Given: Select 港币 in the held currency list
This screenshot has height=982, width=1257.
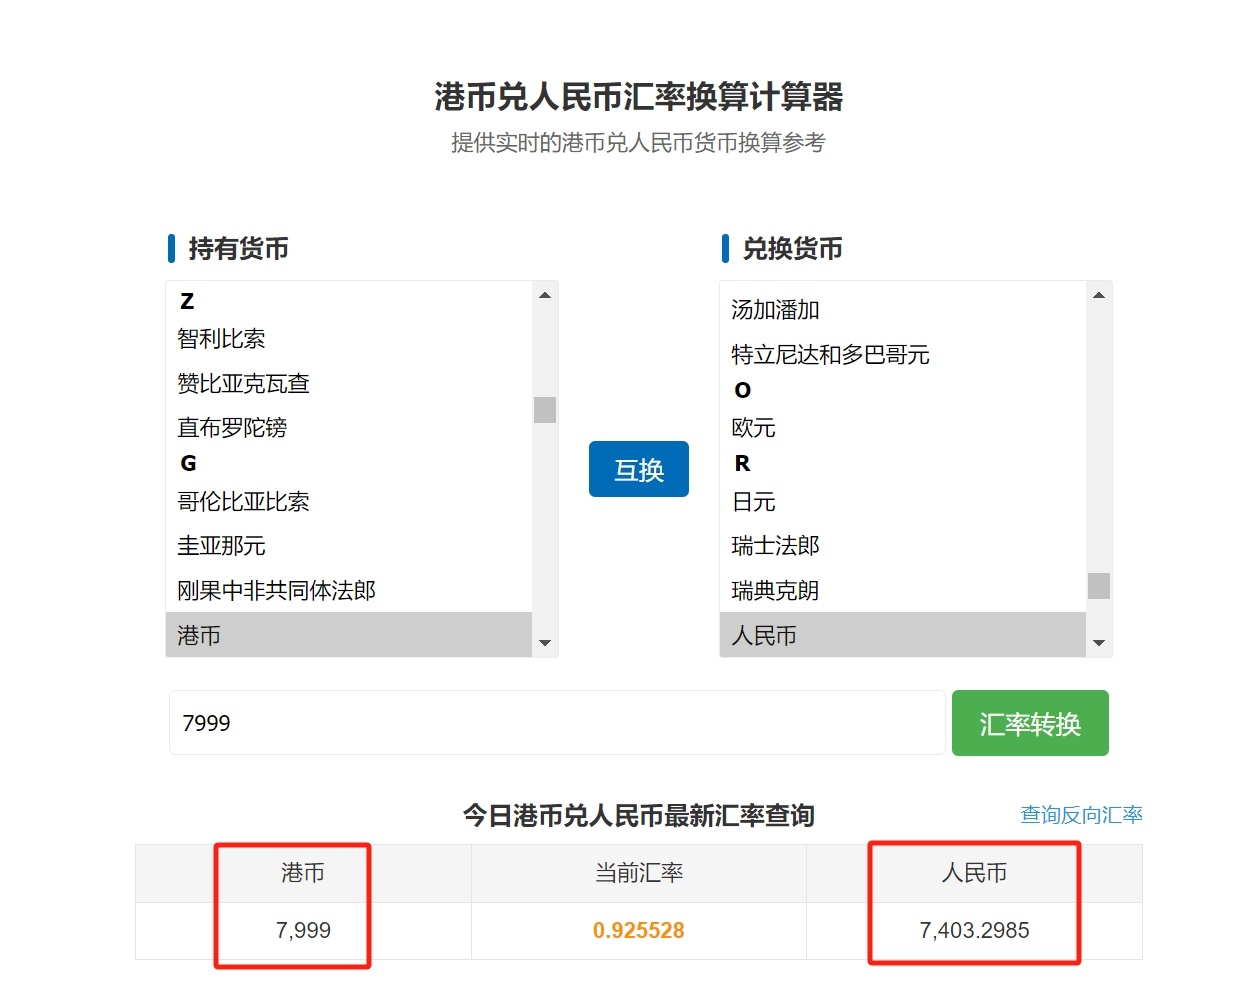Looking at the screenshot, I should pyautogui.click(x=349, y=635).
